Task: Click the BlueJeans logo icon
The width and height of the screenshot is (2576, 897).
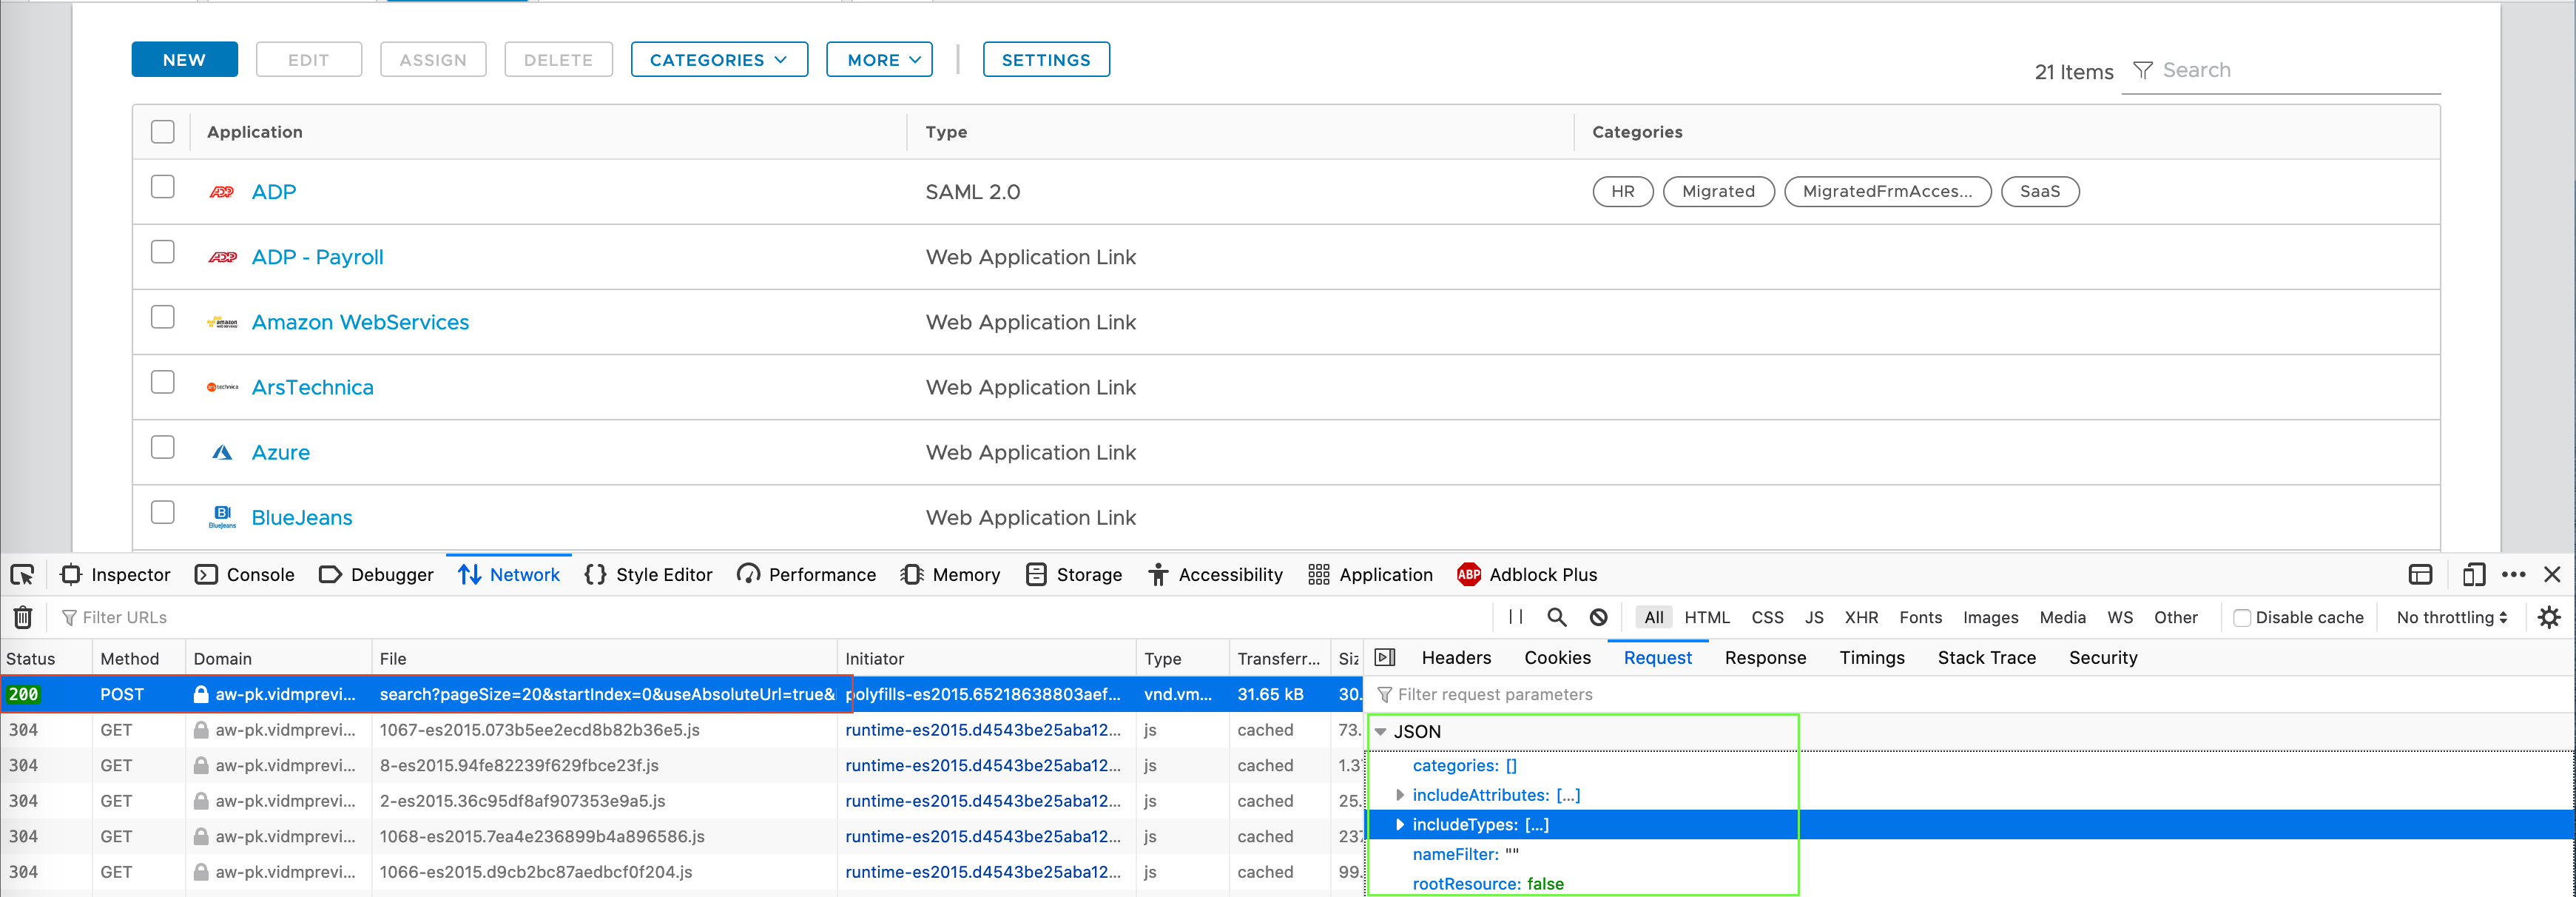Action: 222,517
